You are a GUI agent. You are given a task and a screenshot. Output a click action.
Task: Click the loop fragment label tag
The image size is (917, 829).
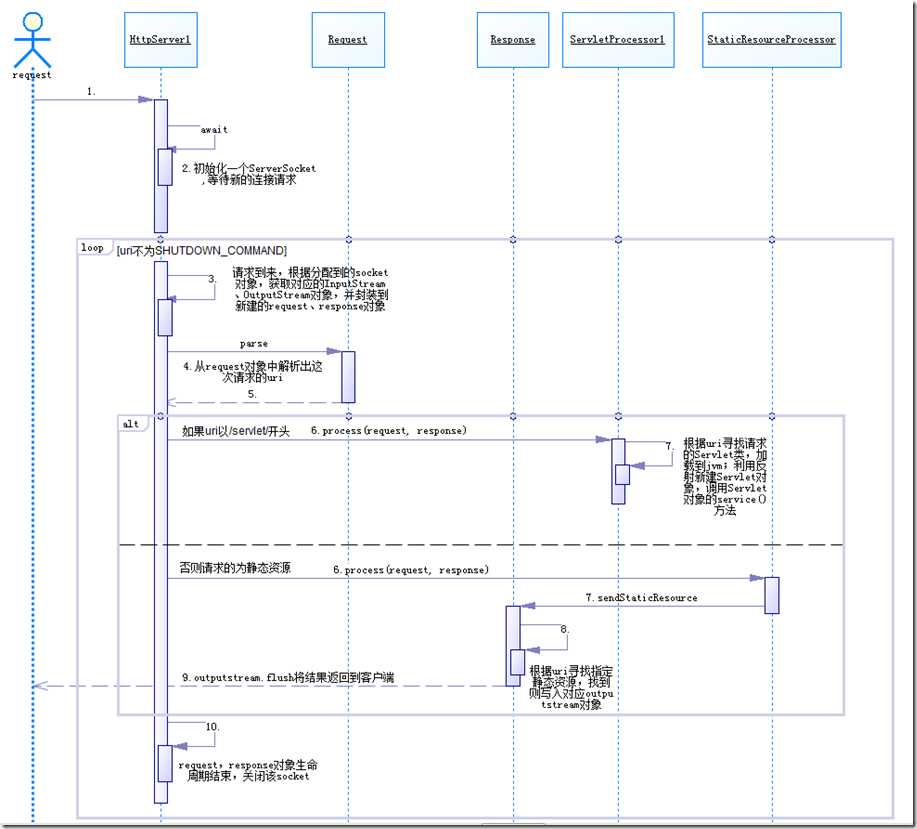coord(93,248)
